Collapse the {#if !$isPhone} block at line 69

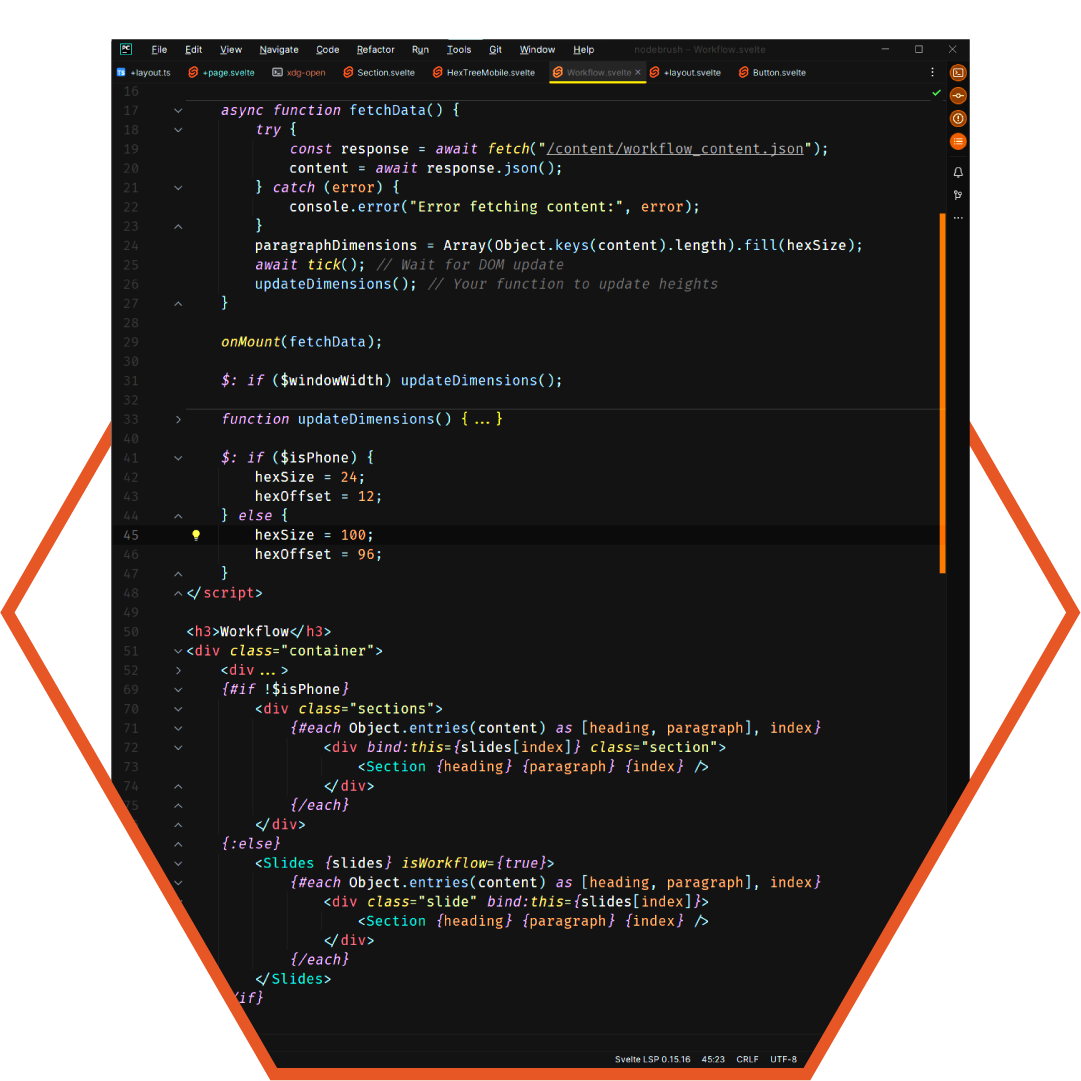pos(178,689)
